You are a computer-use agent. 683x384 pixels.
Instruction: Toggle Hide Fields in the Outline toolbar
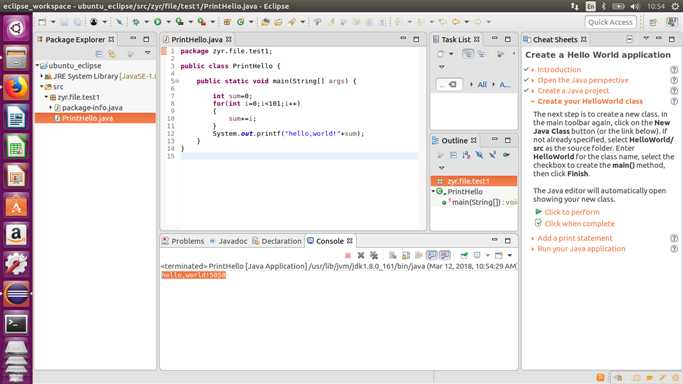click(x=466, y=155)
